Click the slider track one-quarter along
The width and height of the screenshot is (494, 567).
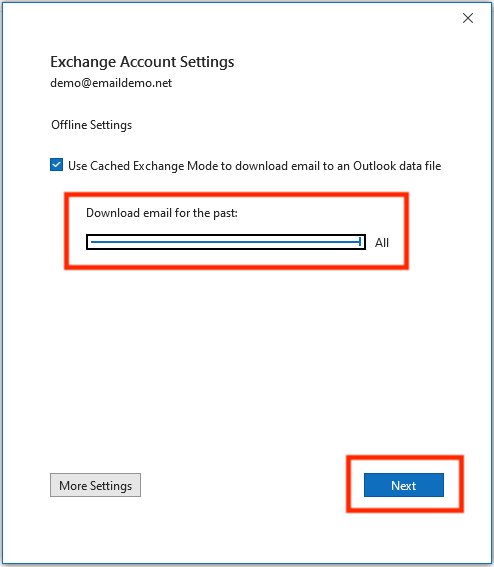[158, 242]
